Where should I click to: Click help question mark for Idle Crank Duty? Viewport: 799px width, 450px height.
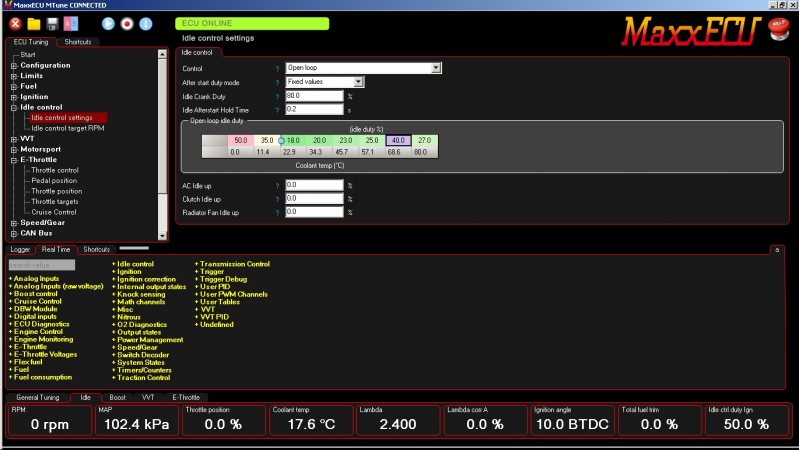tap(278, 96)
